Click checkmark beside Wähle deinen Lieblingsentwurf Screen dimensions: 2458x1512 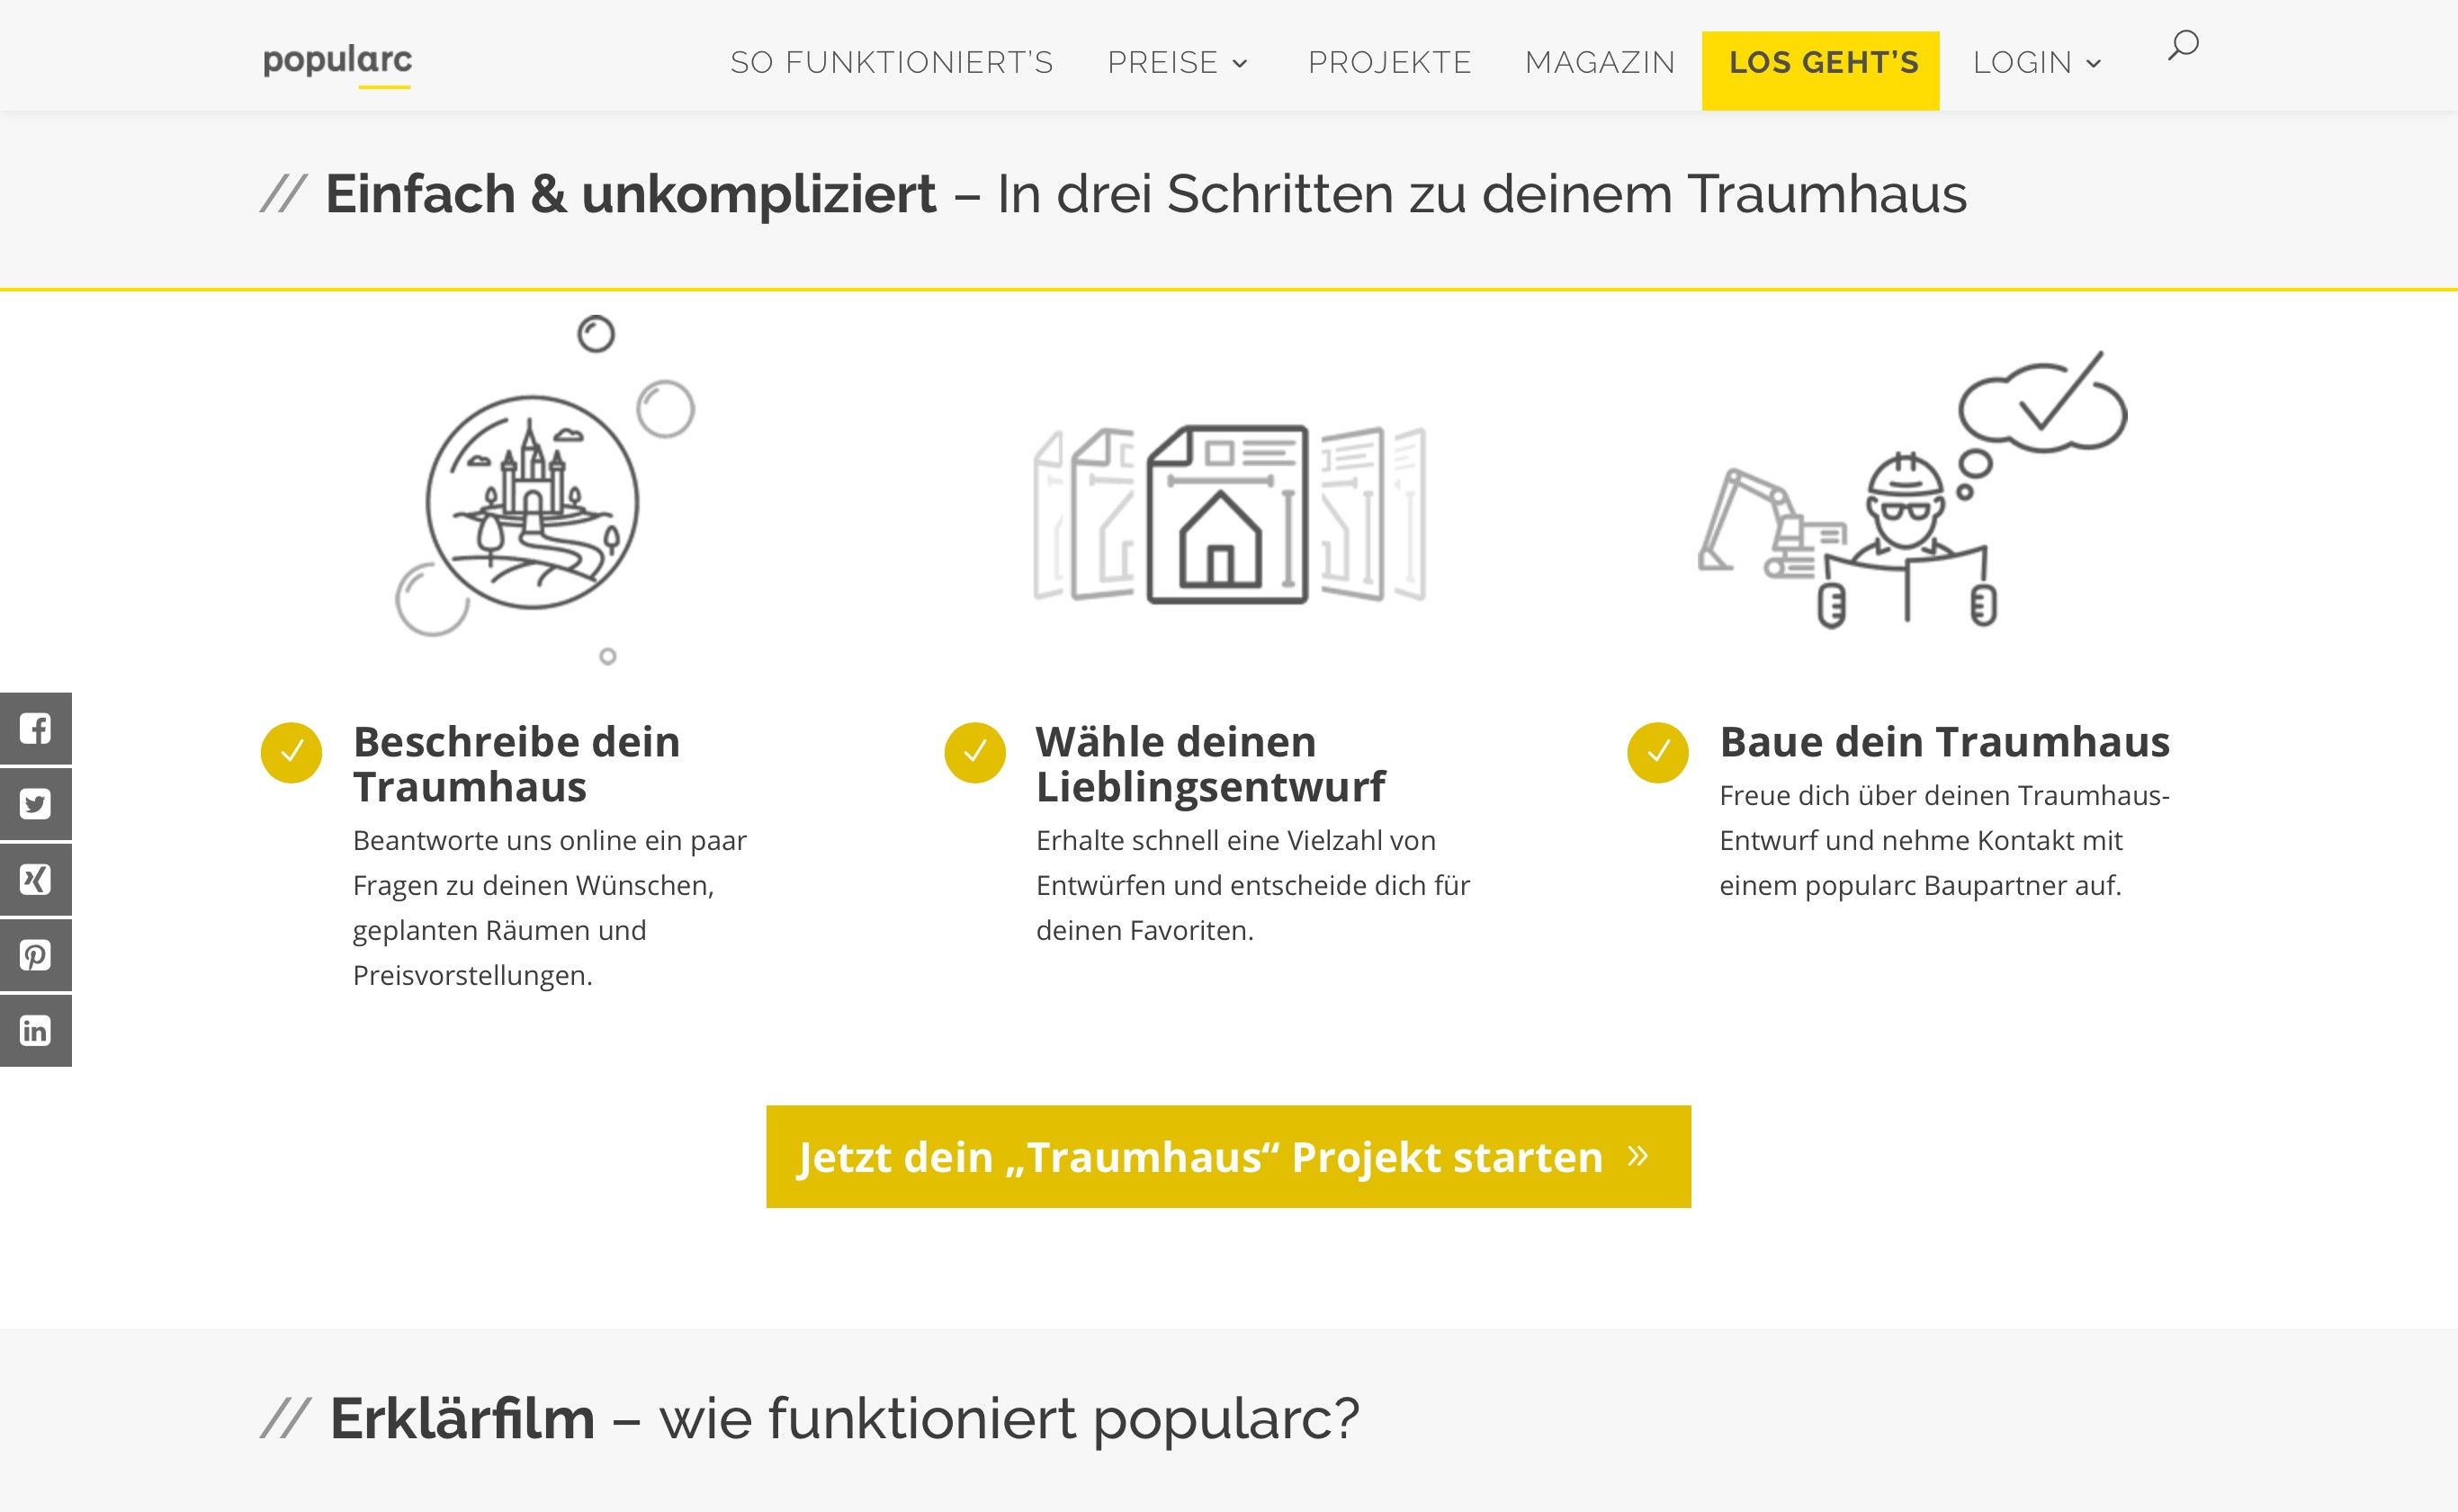tap(975, 752)
